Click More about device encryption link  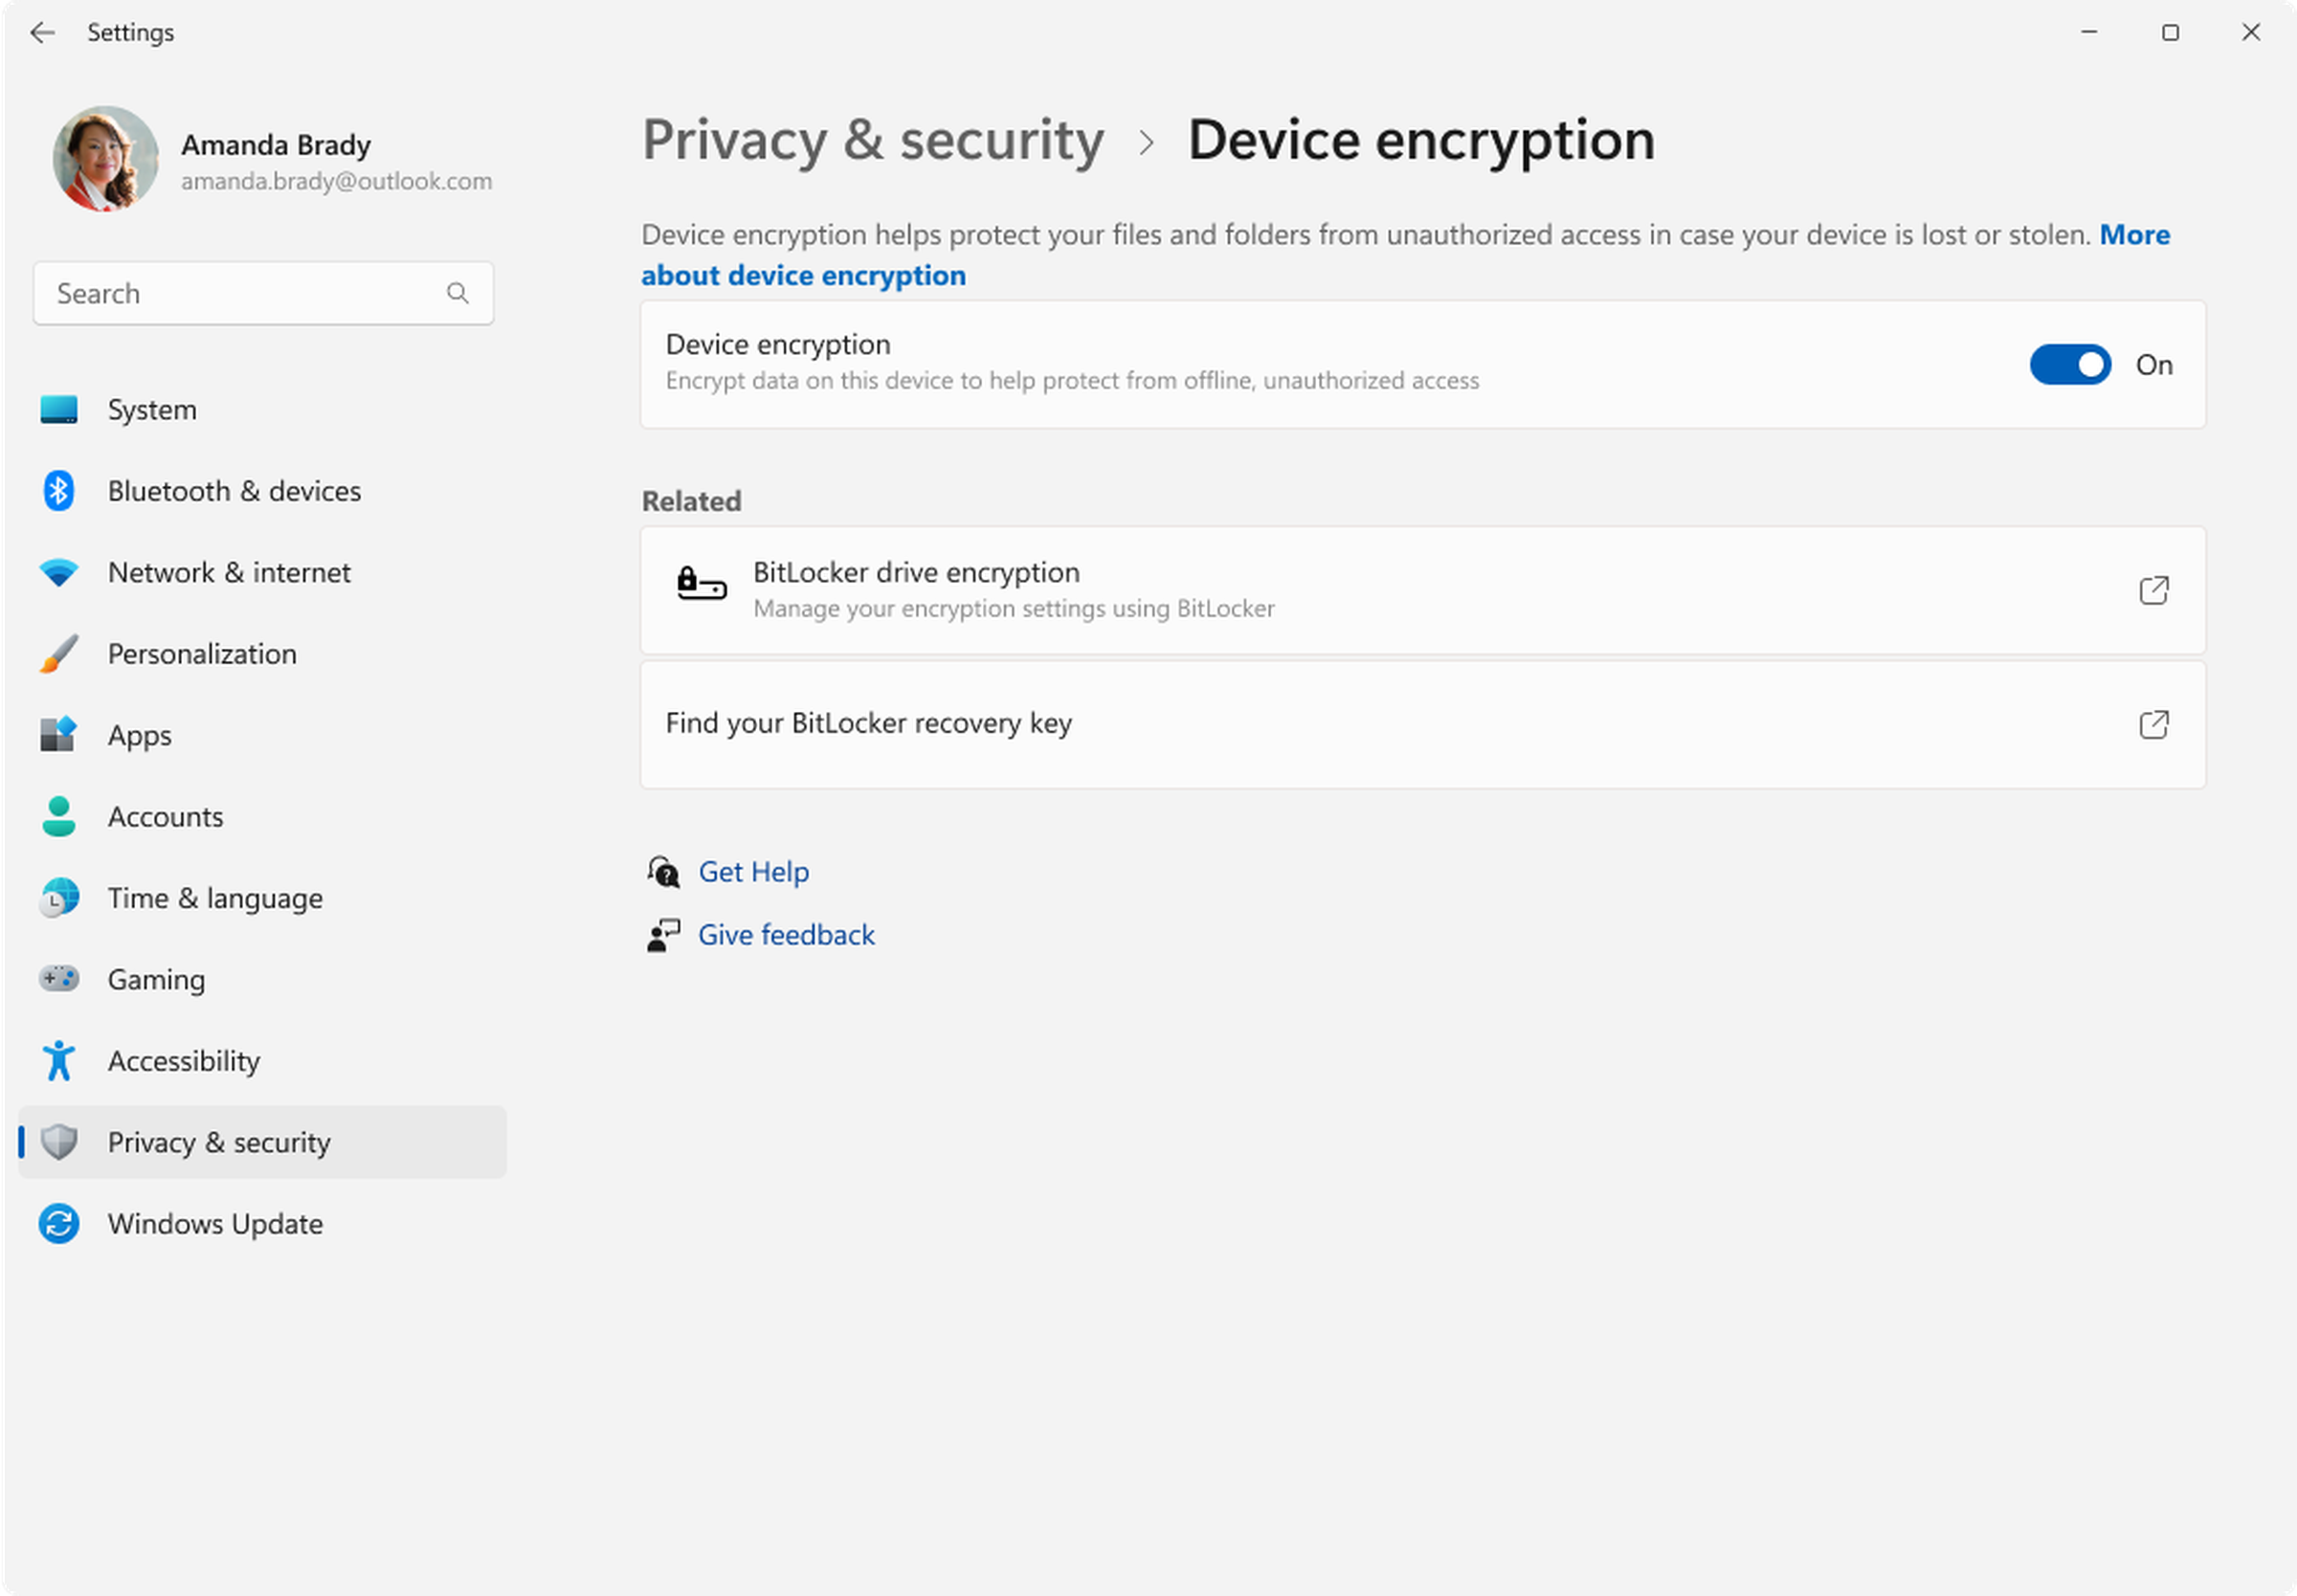click(x=805, y=274)
